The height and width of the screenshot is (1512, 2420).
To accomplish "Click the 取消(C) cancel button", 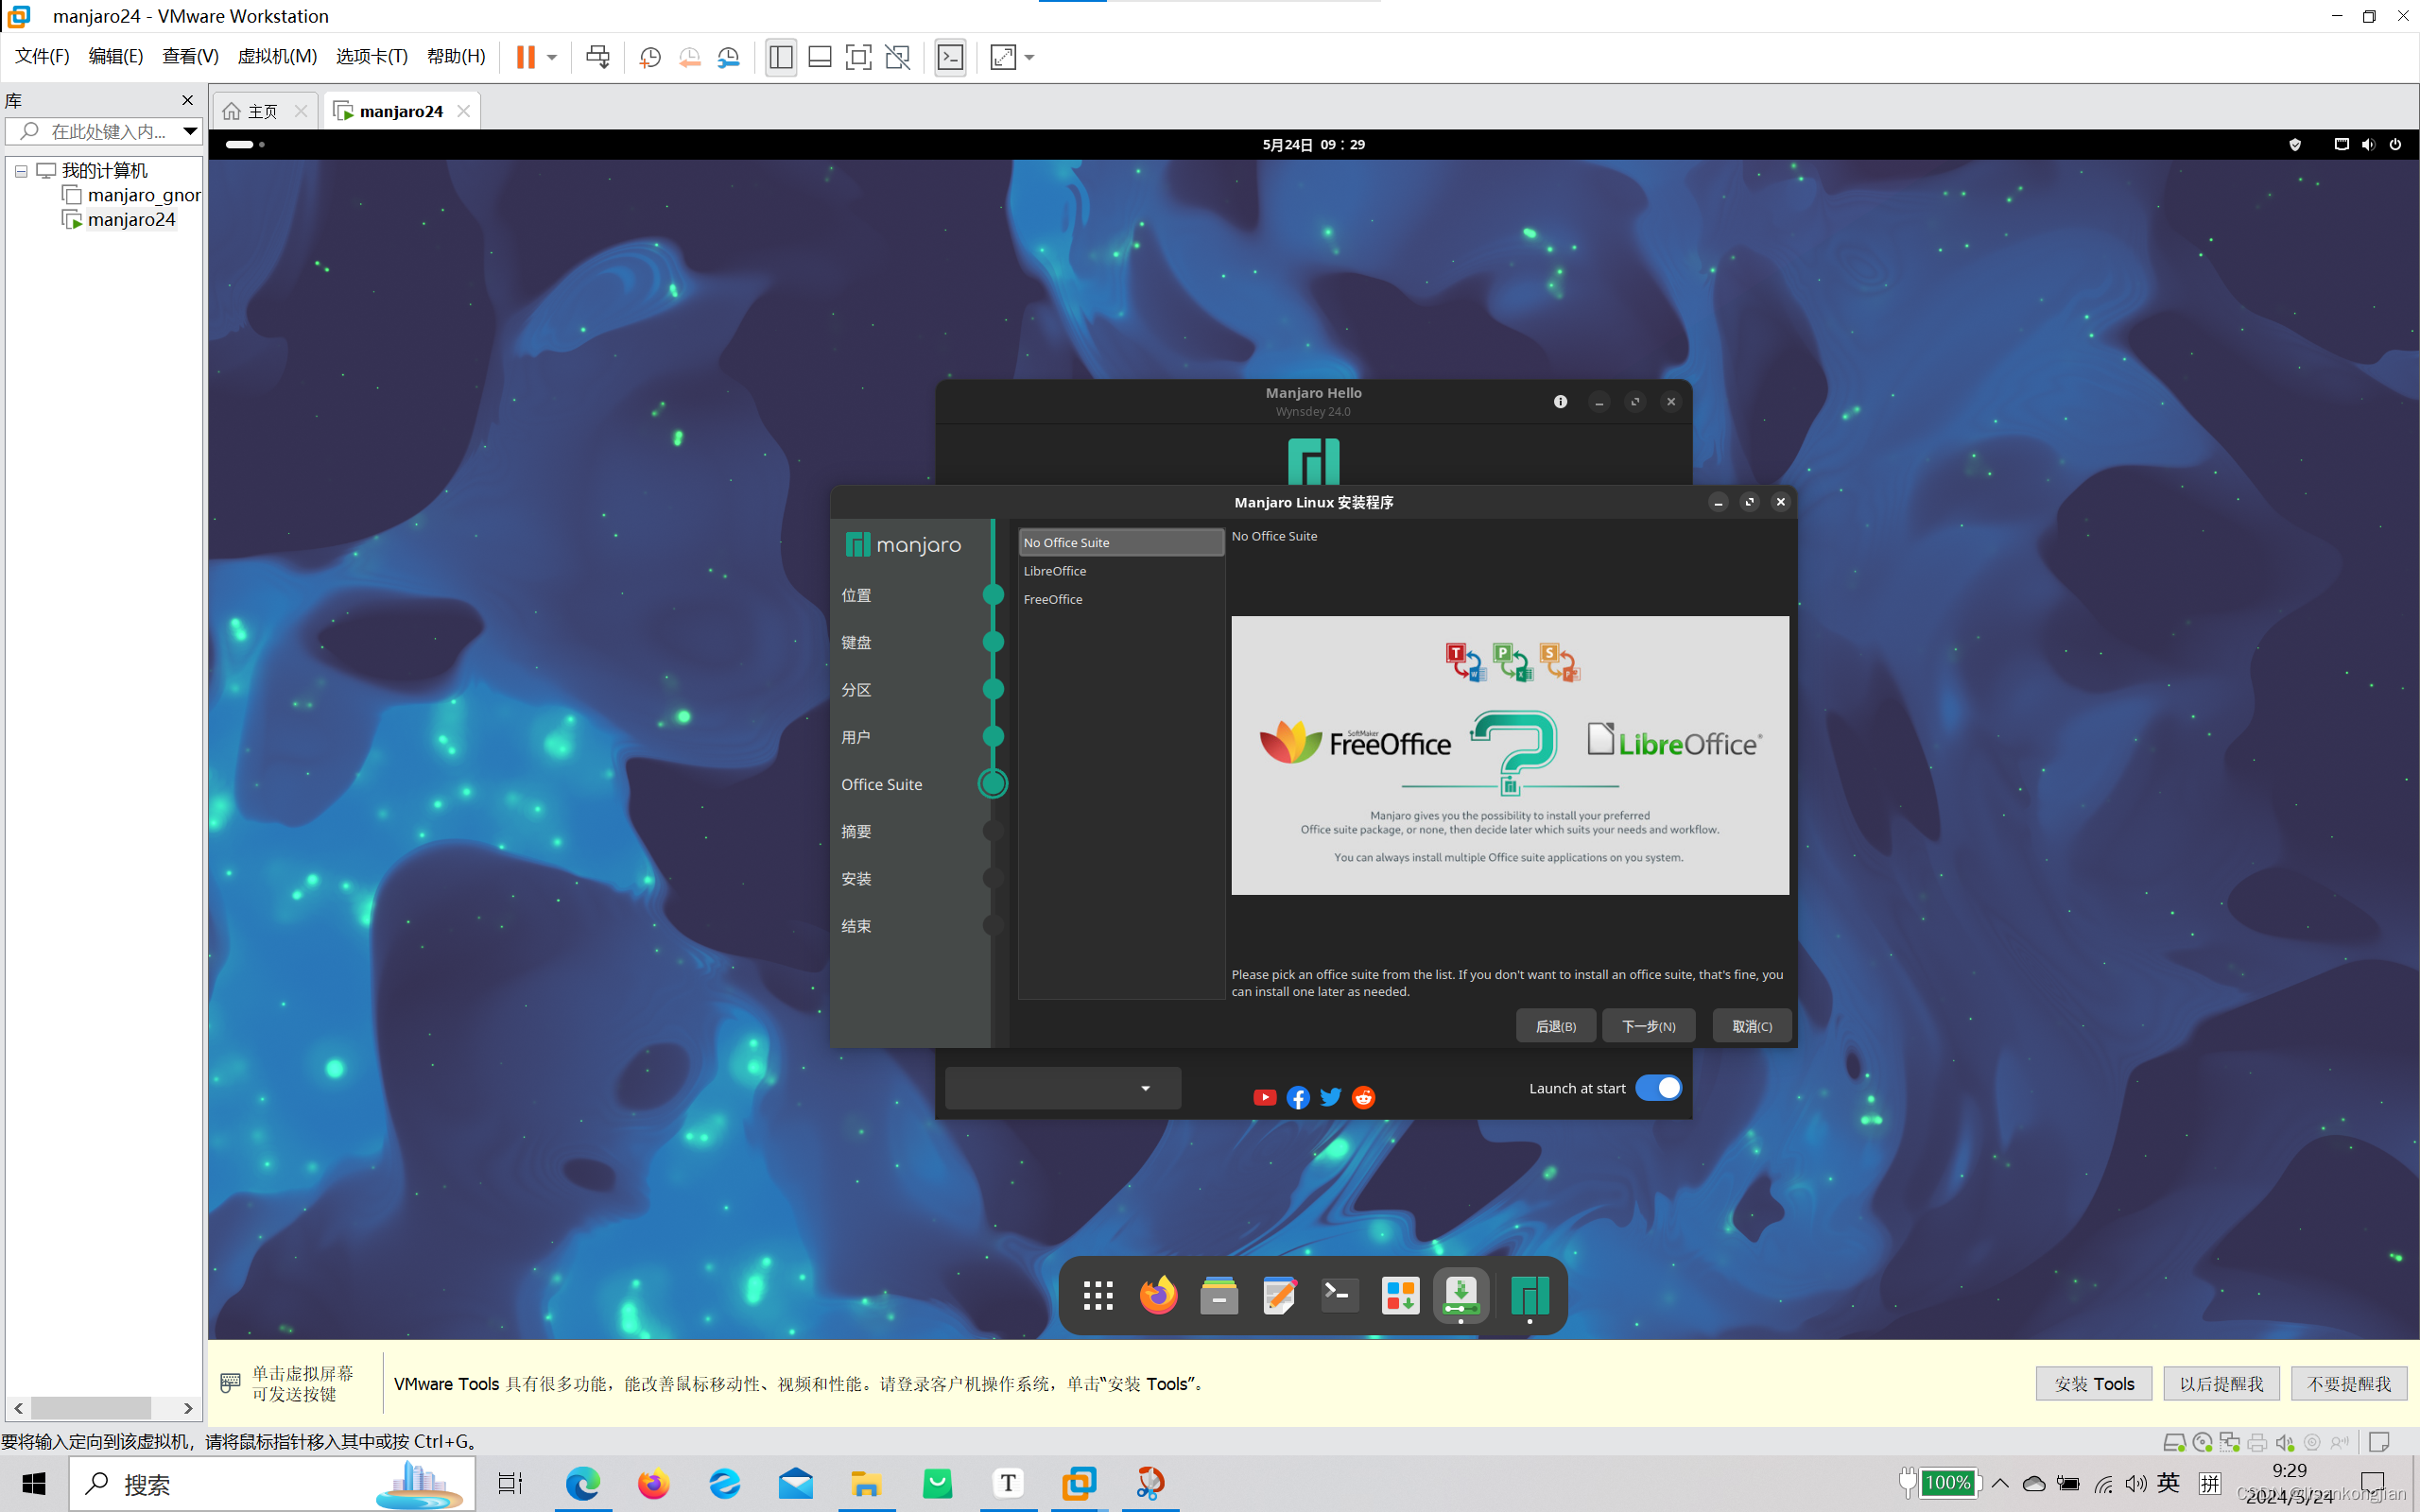I will (1751, 1026).
